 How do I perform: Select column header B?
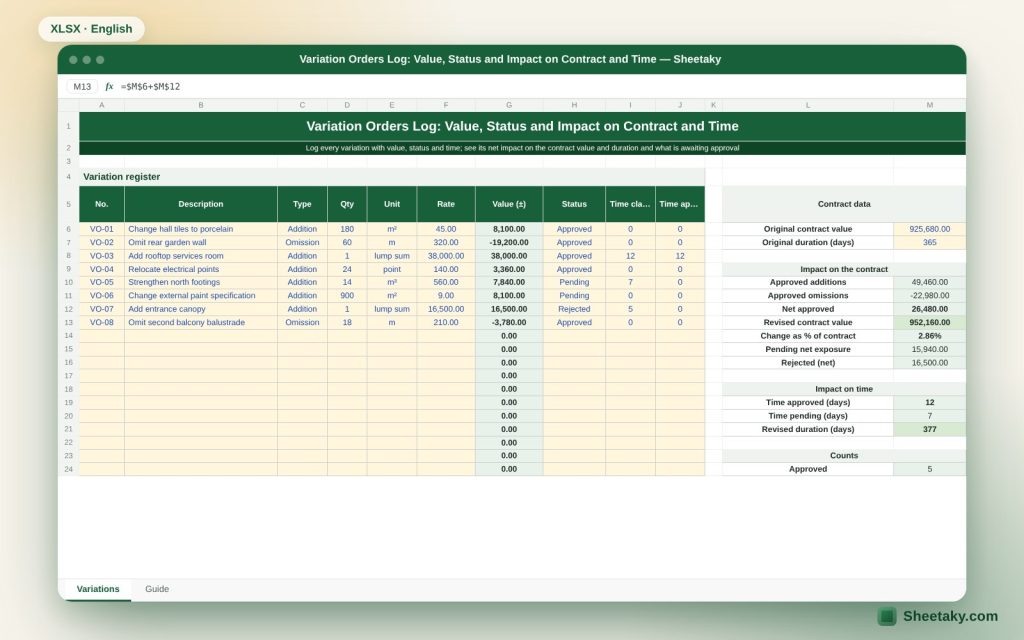[x=200, y=105]
